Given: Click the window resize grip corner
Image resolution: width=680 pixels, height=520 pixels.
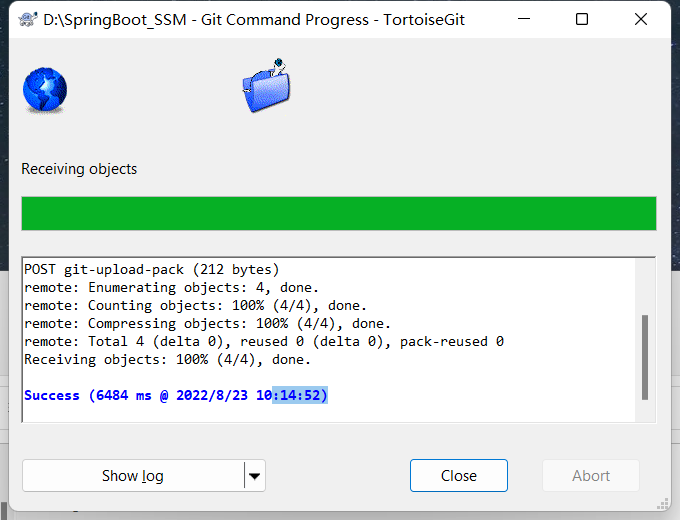Looking at the screenshot, I should [x=662, y=504].
